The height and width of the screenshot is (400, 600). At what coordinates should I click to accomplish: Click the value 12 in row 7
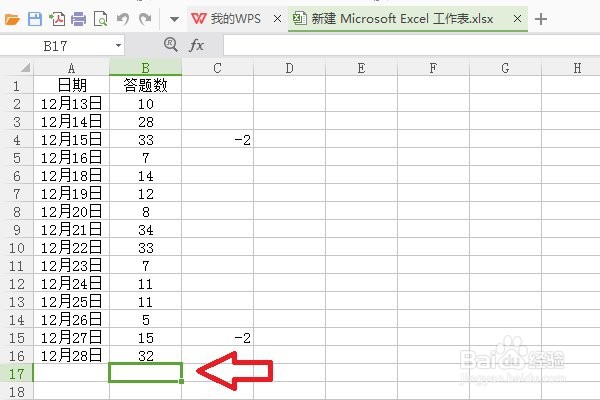coord(145,193)
